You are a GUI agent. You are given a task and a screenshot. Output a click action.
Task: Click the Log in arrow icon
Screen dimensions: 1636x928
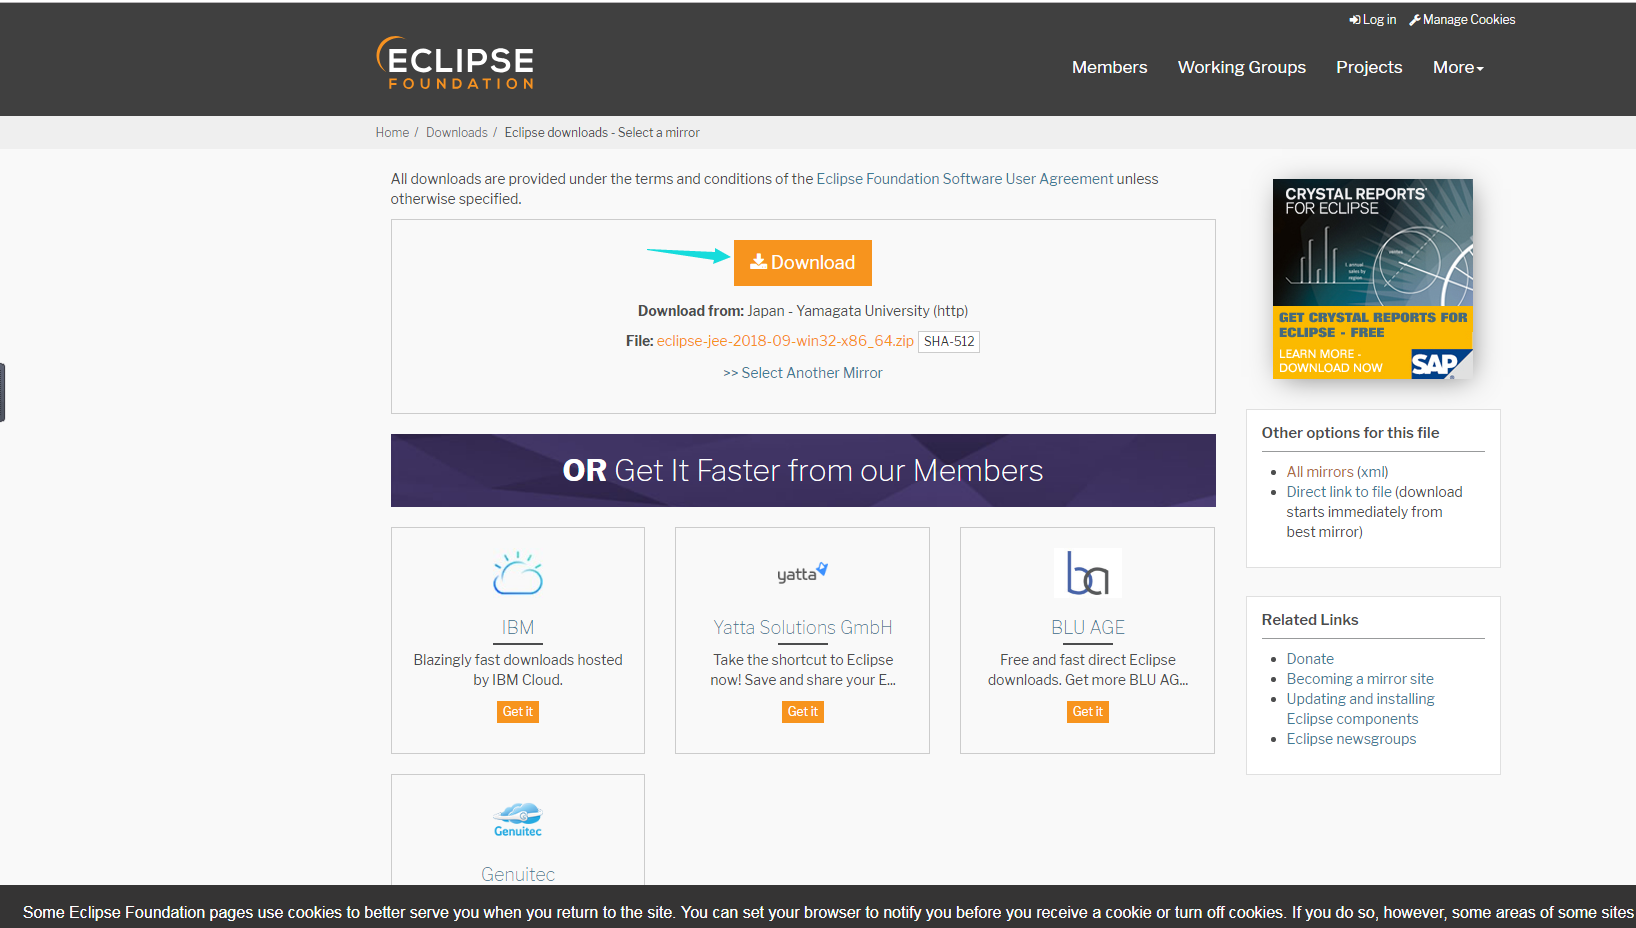point(1356,19)
